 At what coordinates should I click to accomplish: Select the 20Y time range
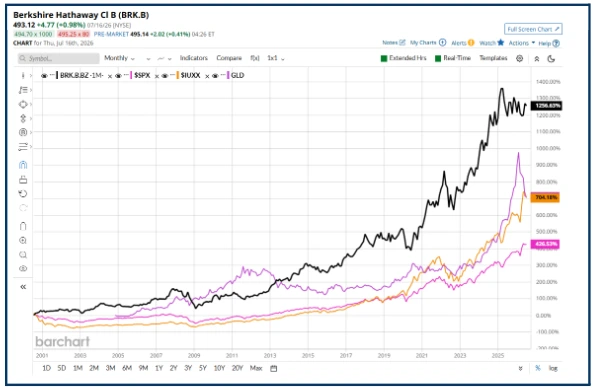(x=237, y=368)
